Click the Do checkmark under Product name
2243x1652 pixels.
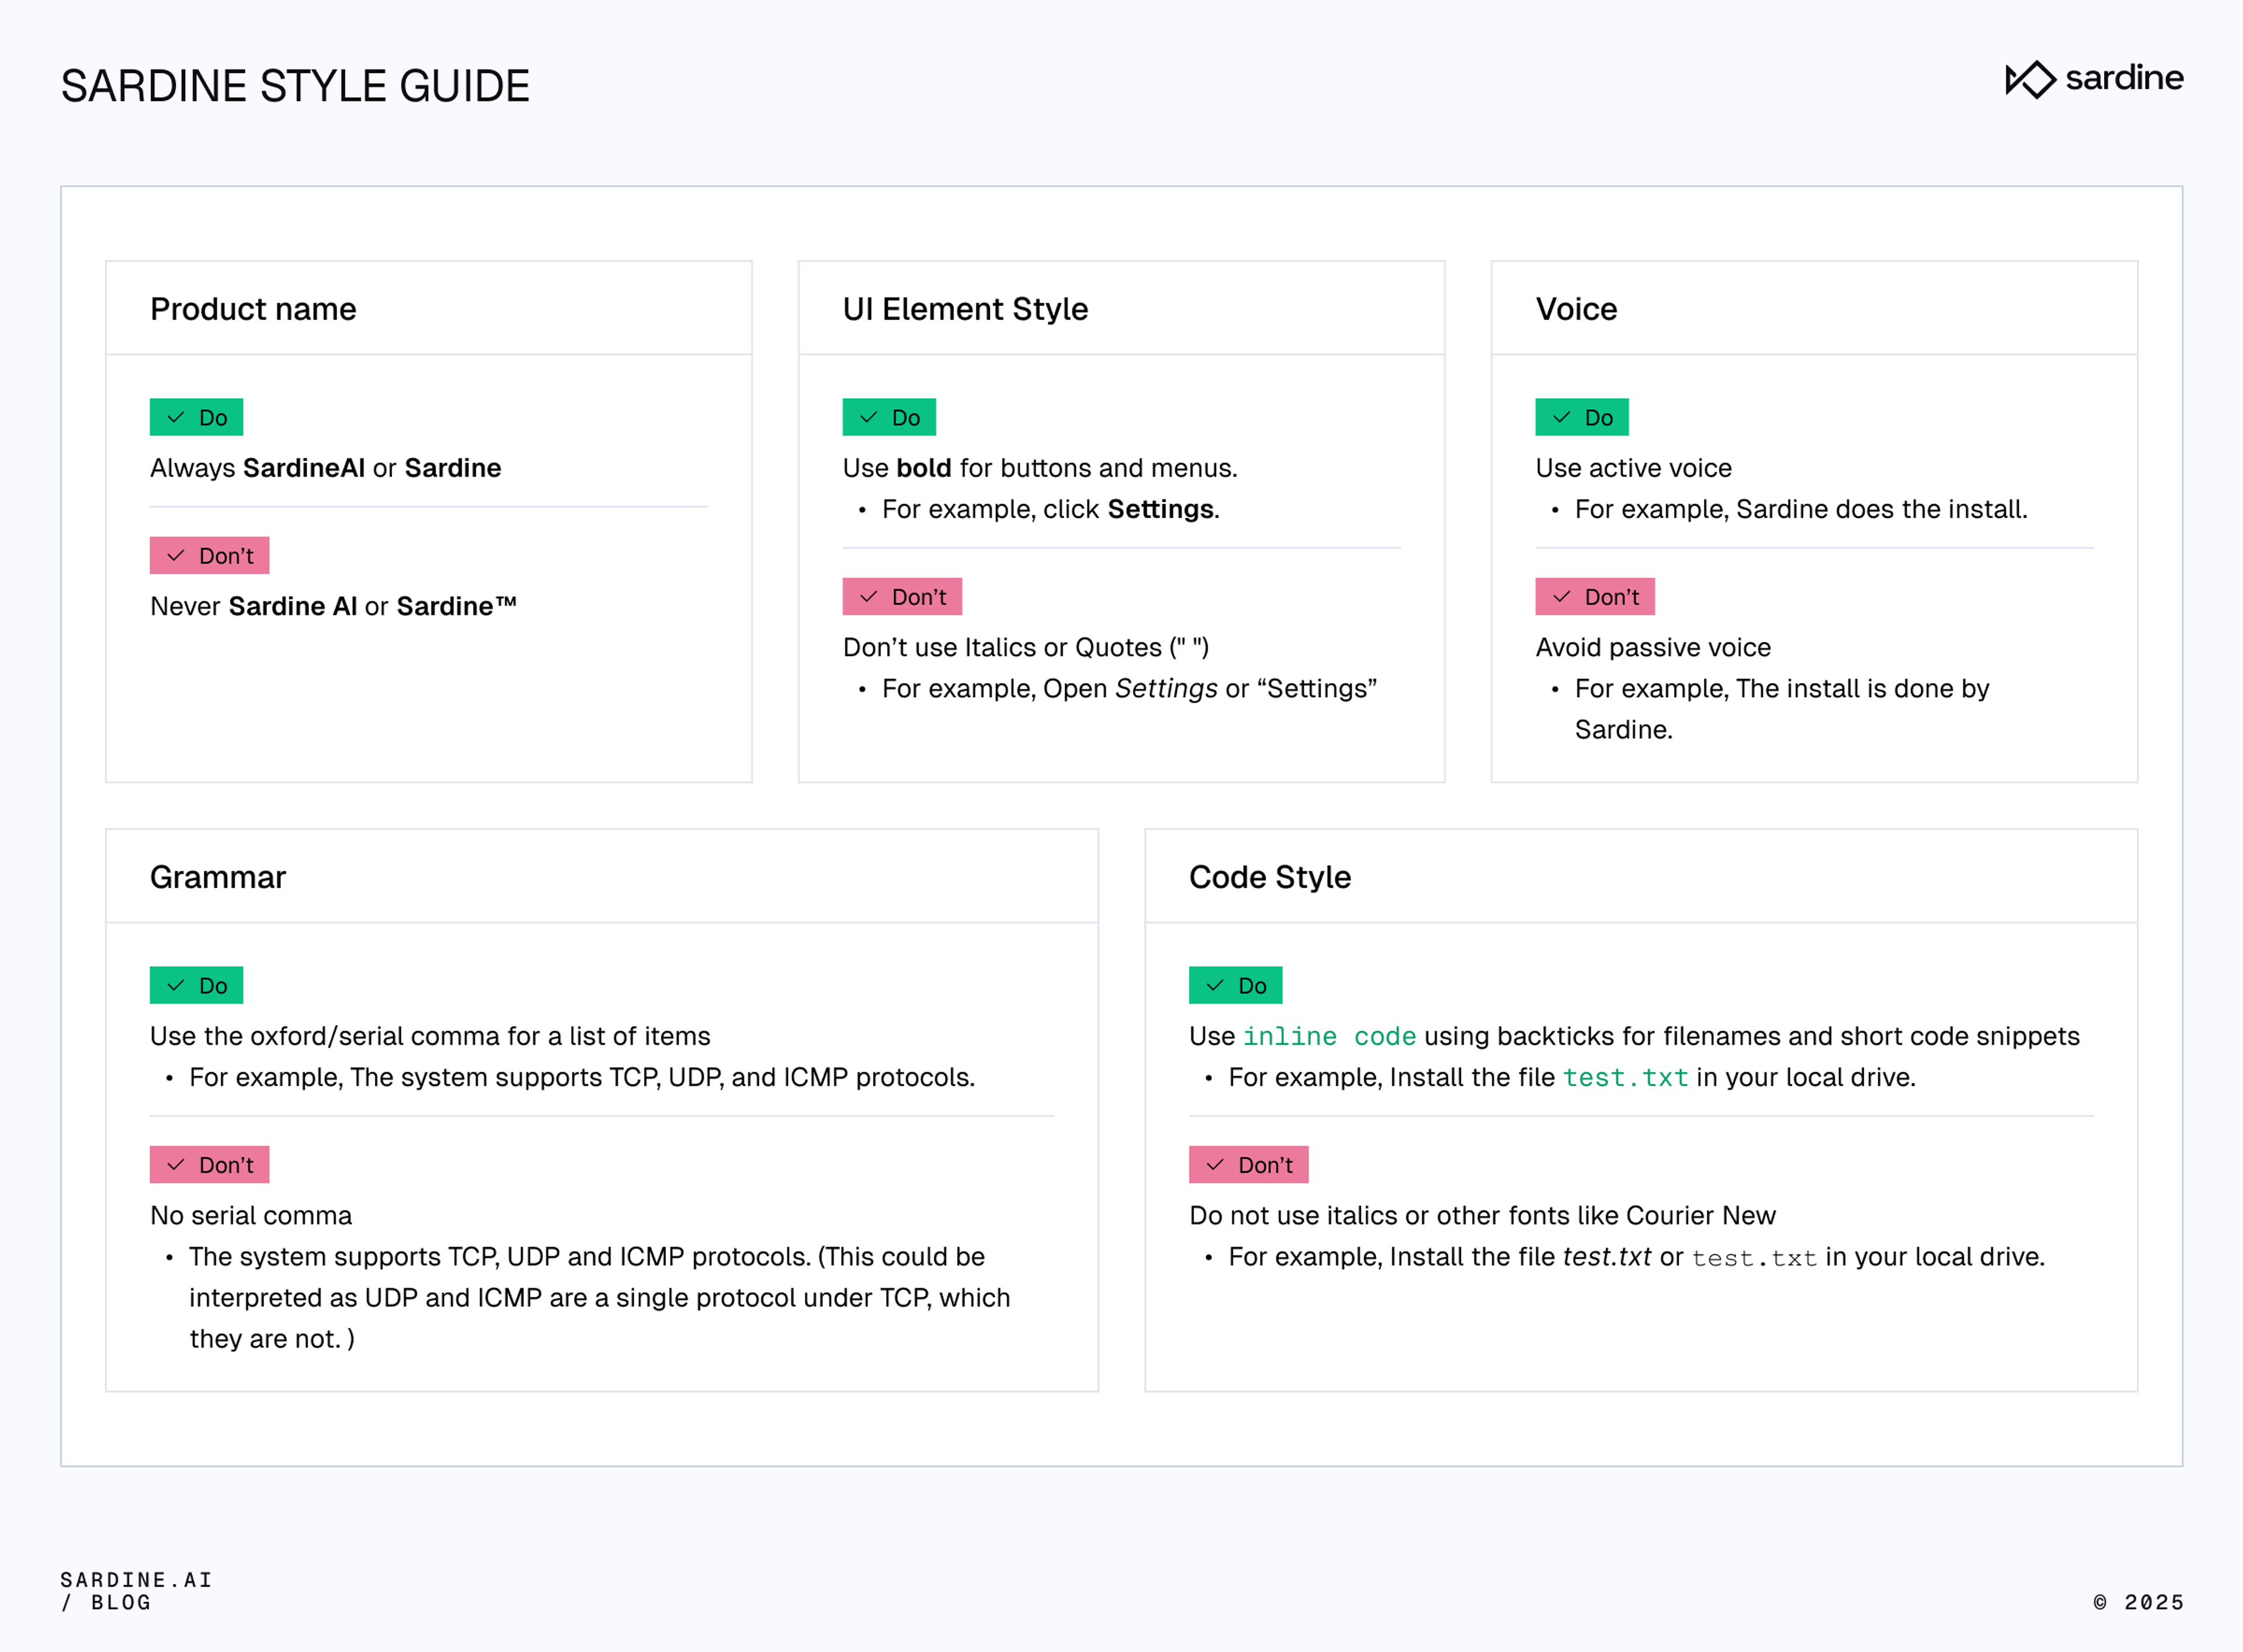(176, 417)
